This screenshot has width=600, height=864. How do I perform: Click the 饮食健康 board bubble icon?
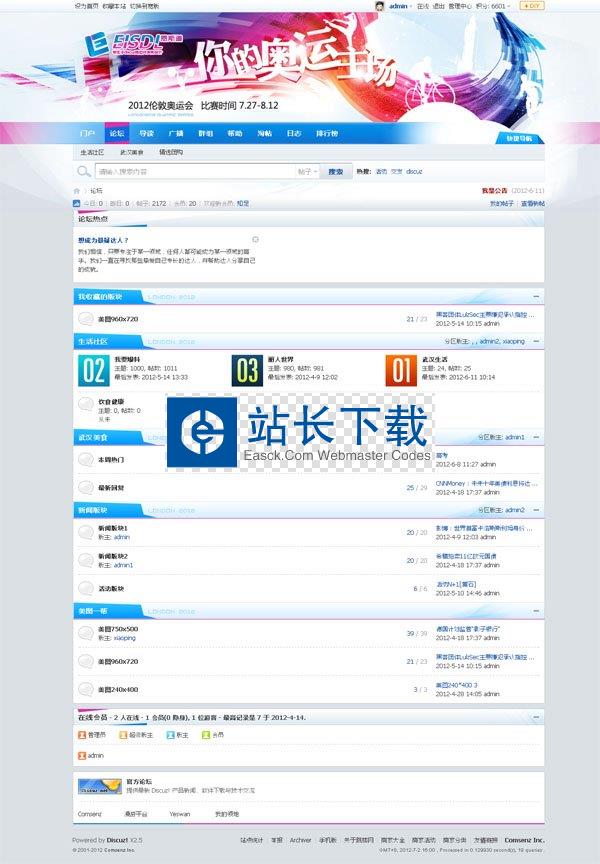point(85,404)
